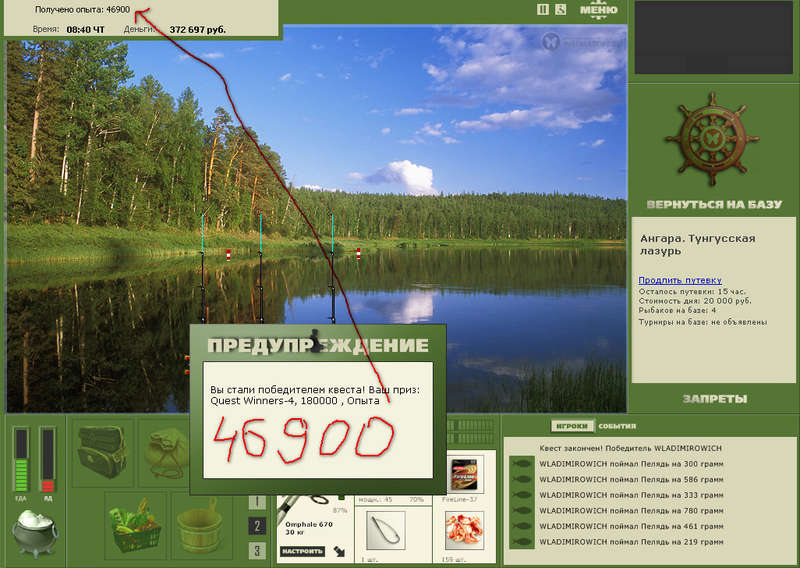Click ВЕРНУТЬСЯ НА БАЗУ label
The height and width of the screenshot is (568, 800).
[x=714, y=205]
